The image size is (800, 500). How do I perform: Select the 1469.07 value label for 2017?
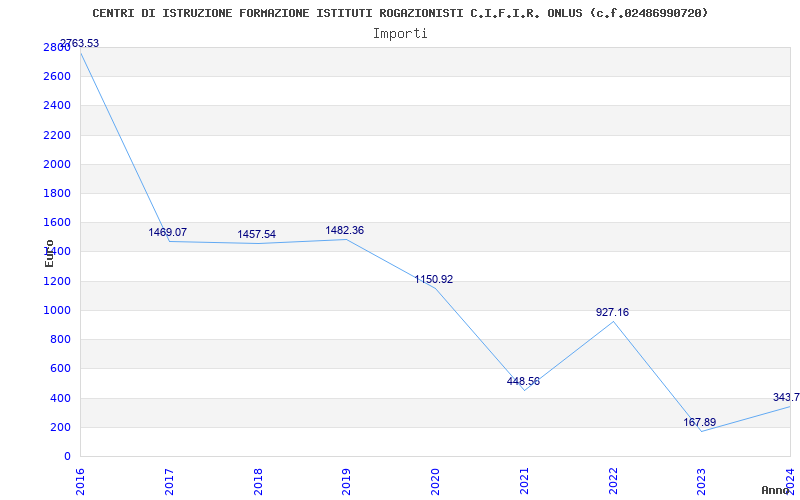tap(168, 232)
